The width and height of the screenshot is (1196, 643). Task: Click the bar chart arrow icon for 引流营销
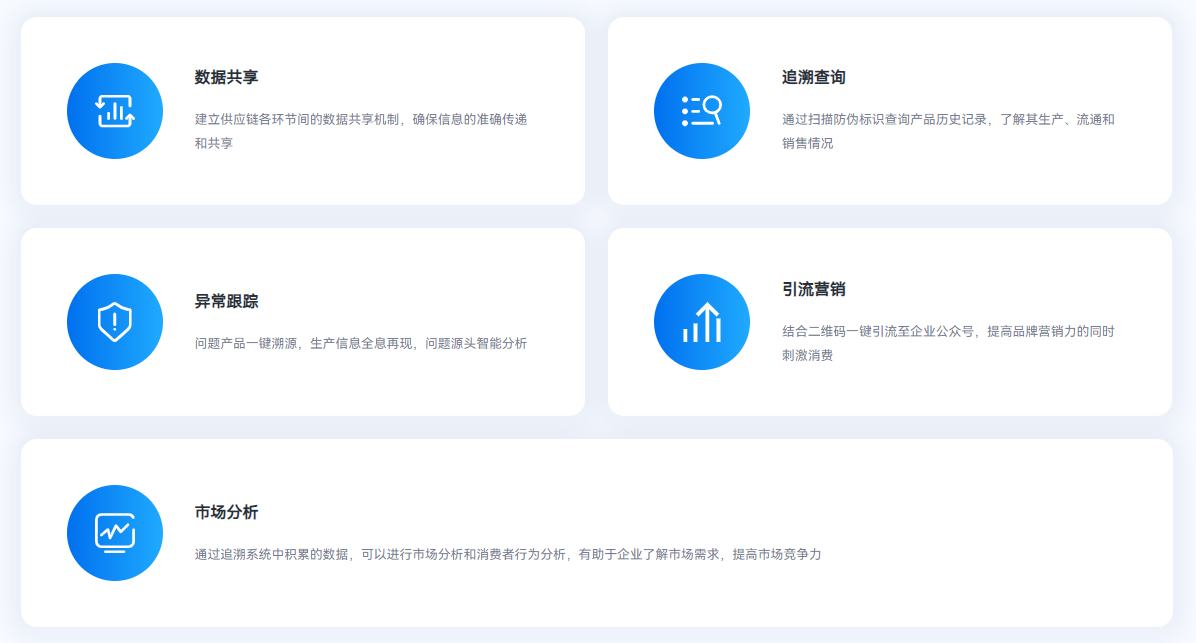tap(702, 322)
